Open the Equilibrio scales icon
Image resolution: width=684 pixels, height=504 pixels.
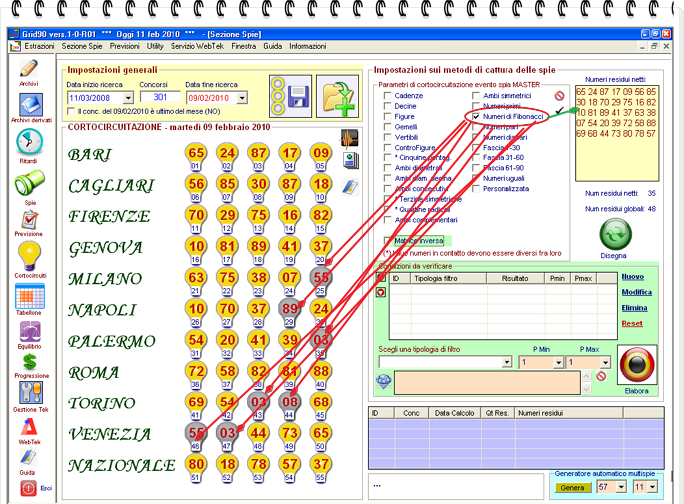tap(30, 332)
